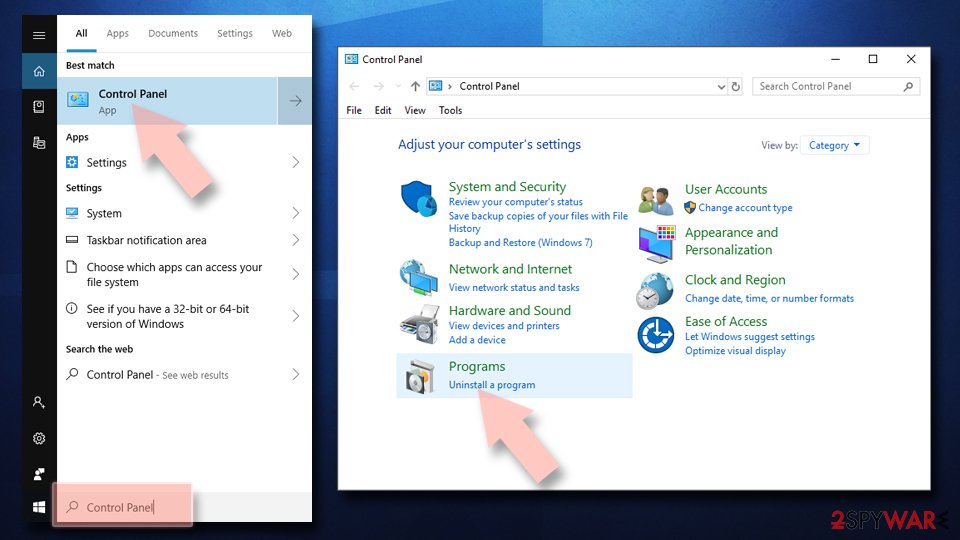Screen dimensions: 960x540
Task: Click Save backup copies with File History
Action: point(538,222)
